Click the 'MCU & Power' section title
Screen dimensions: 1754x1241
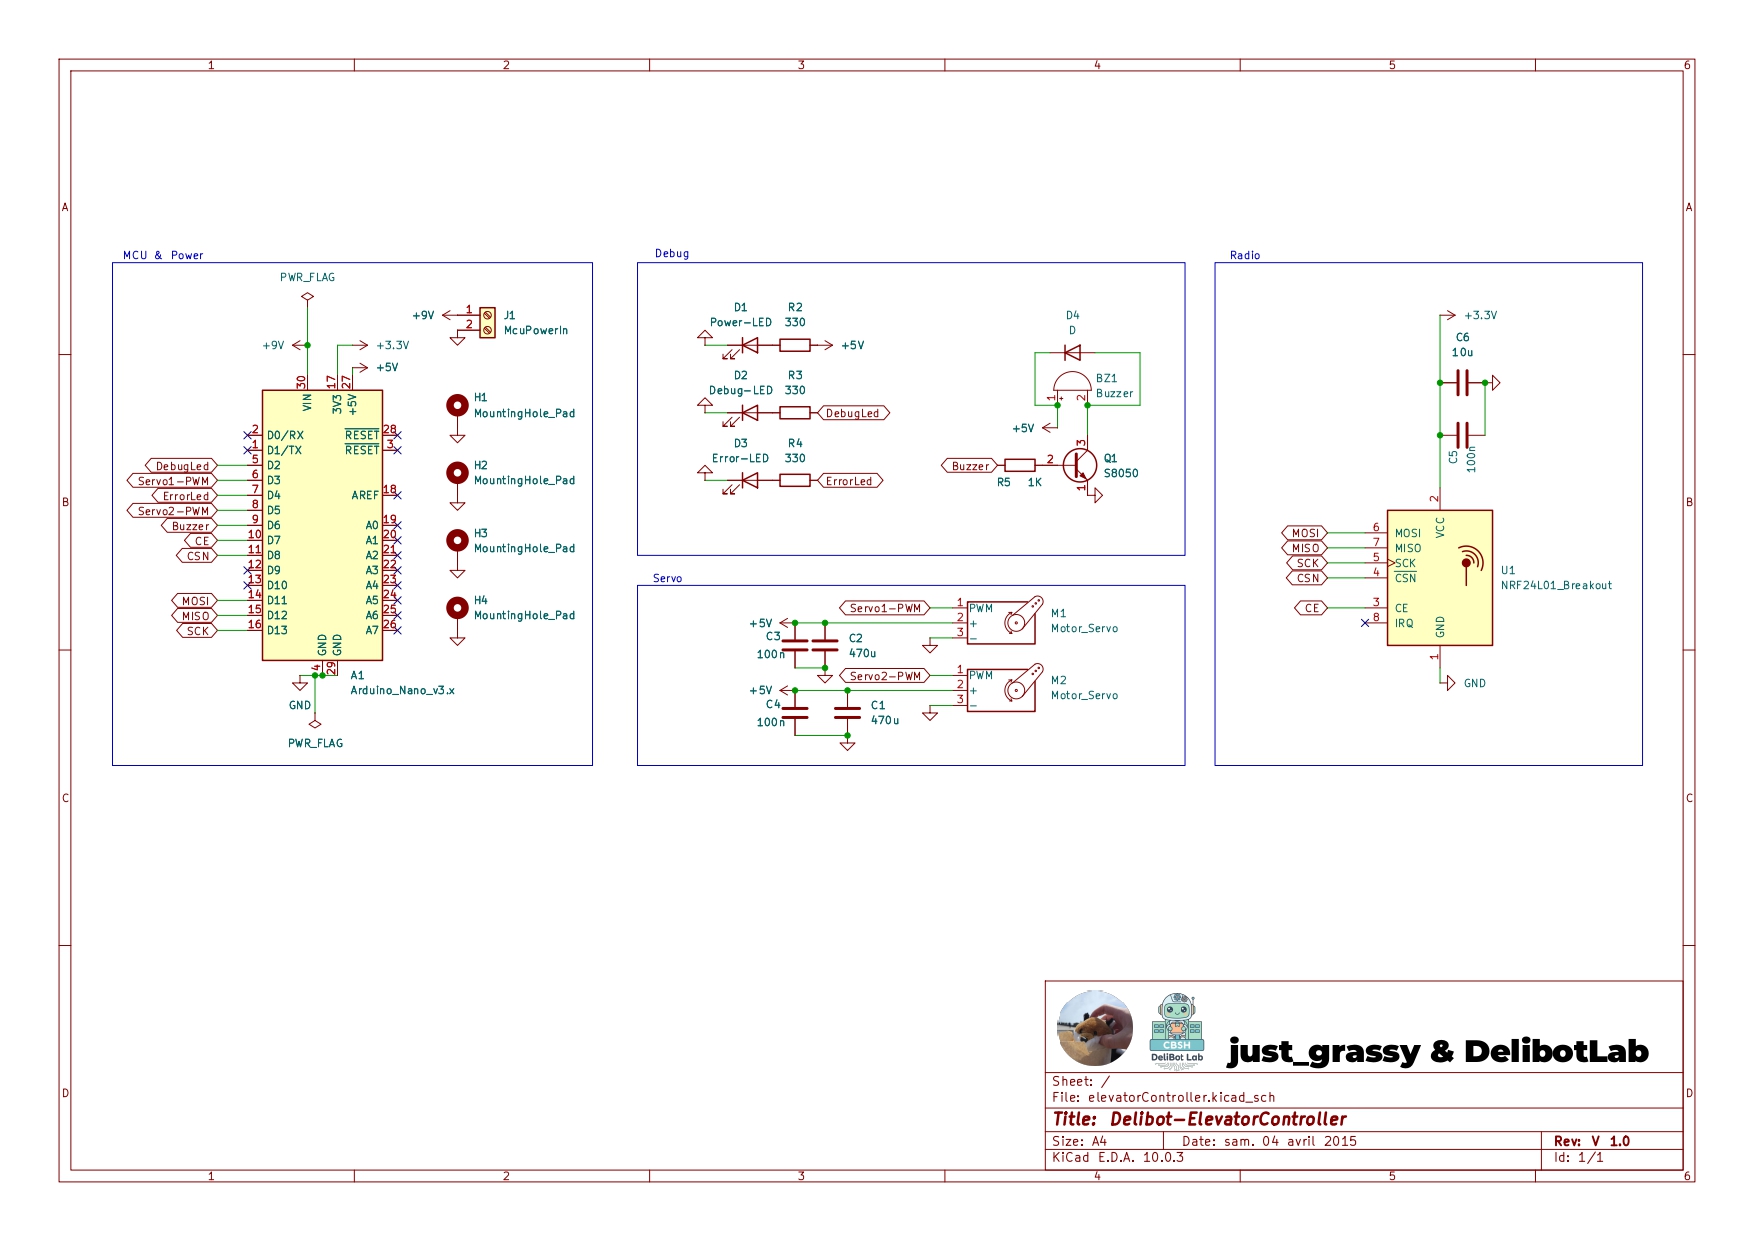(163, 255)
